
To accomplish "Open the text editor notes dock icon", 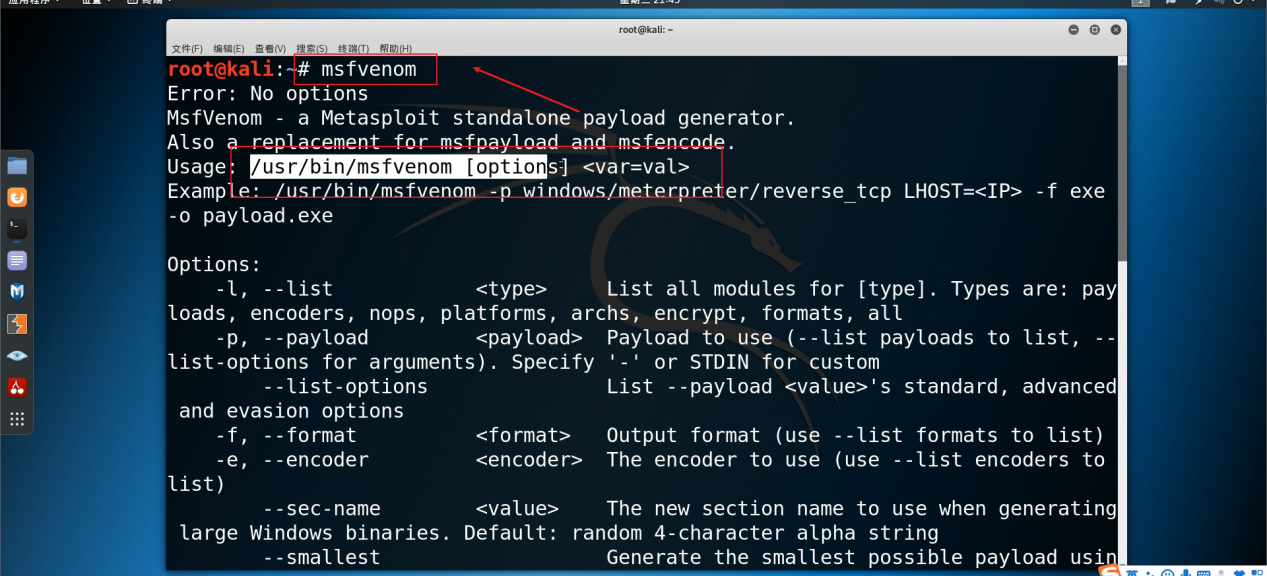I will click(x=17, y=261).
